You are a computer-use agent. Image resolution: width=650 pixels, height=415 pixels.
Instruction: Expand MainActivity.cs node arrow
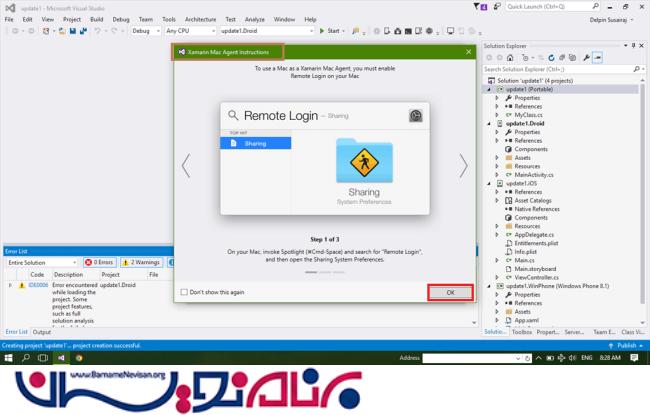(x=497, y=175)
